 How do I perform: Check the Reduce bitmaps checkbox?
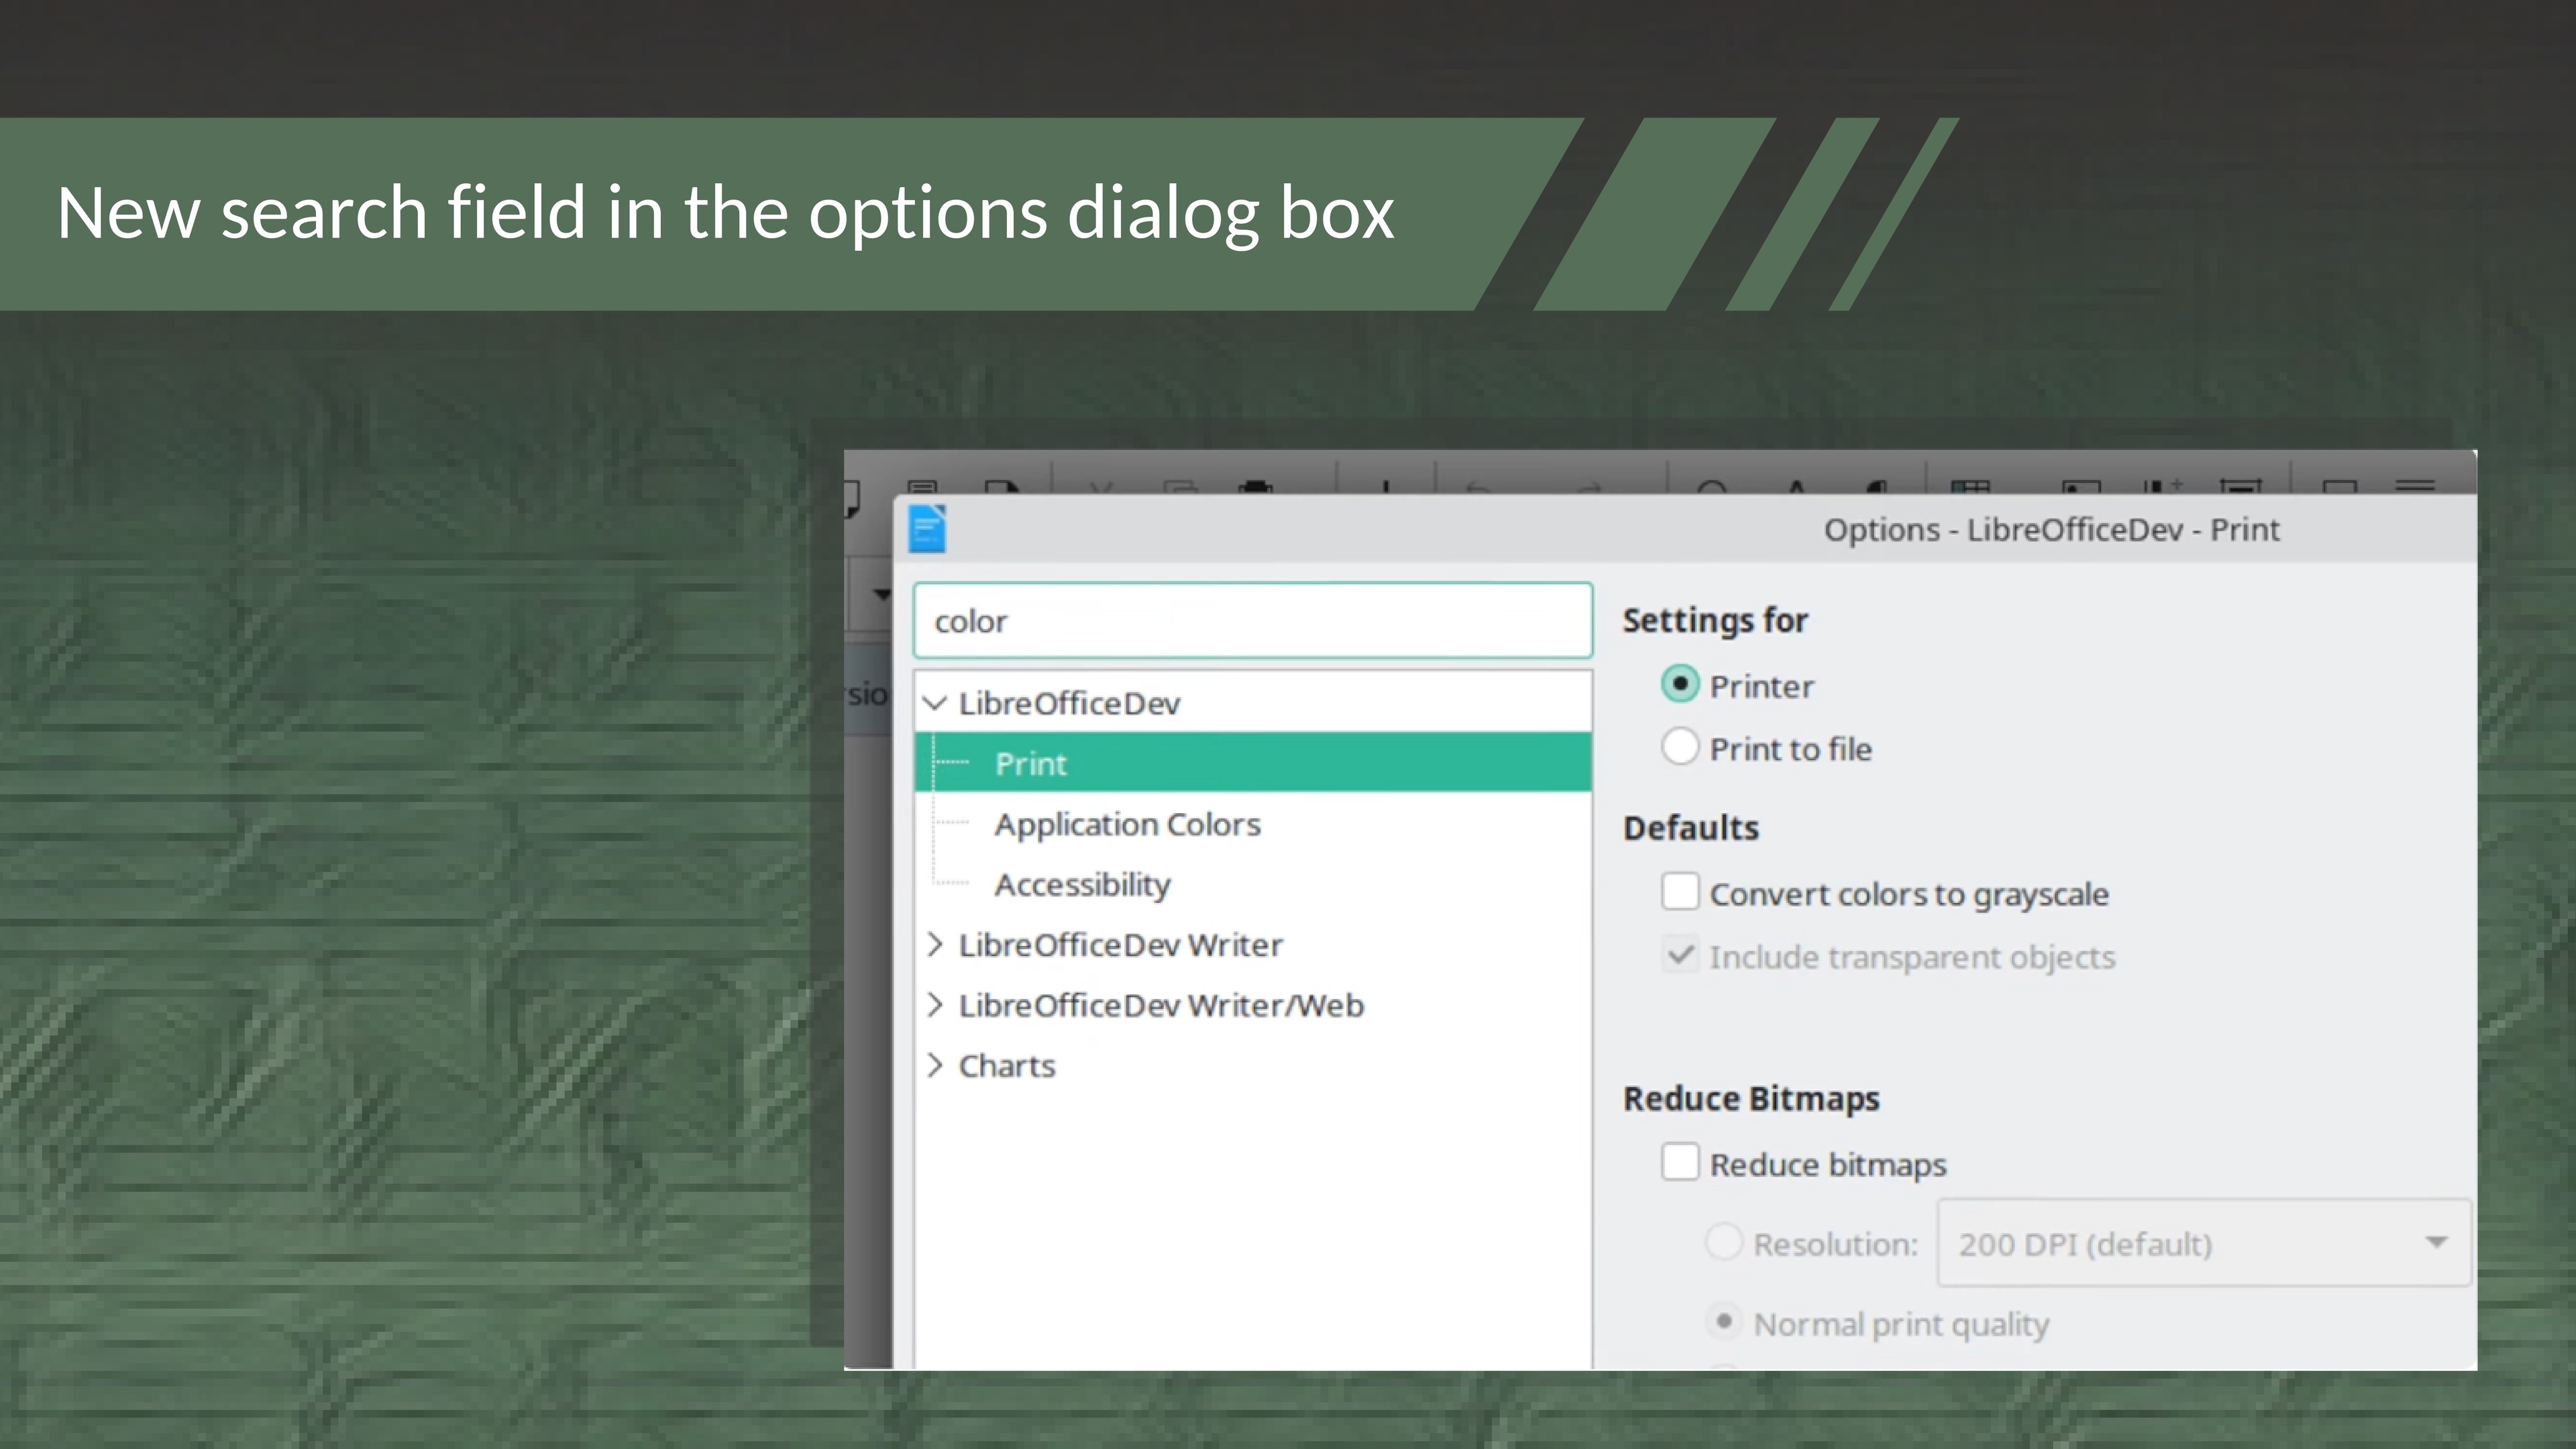coord(1680,1163)
